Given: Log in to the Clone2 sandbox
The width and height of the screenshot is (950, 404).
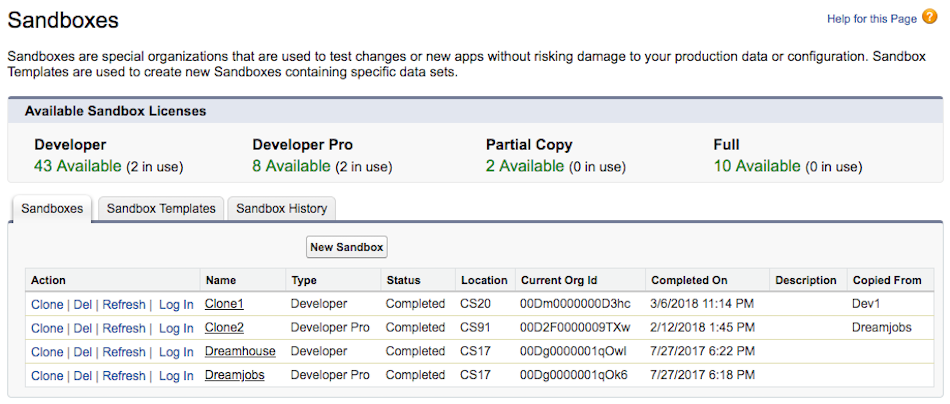Looking at the screenshot, I should tap(176, 328).
